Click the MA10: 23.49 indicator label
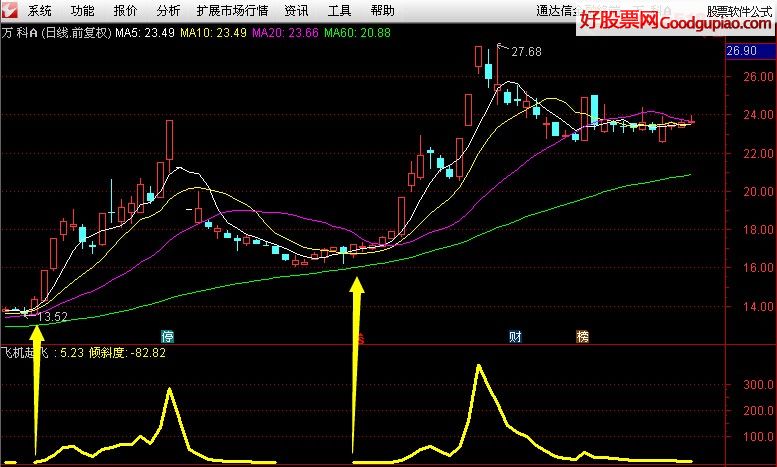 (213, 33)
